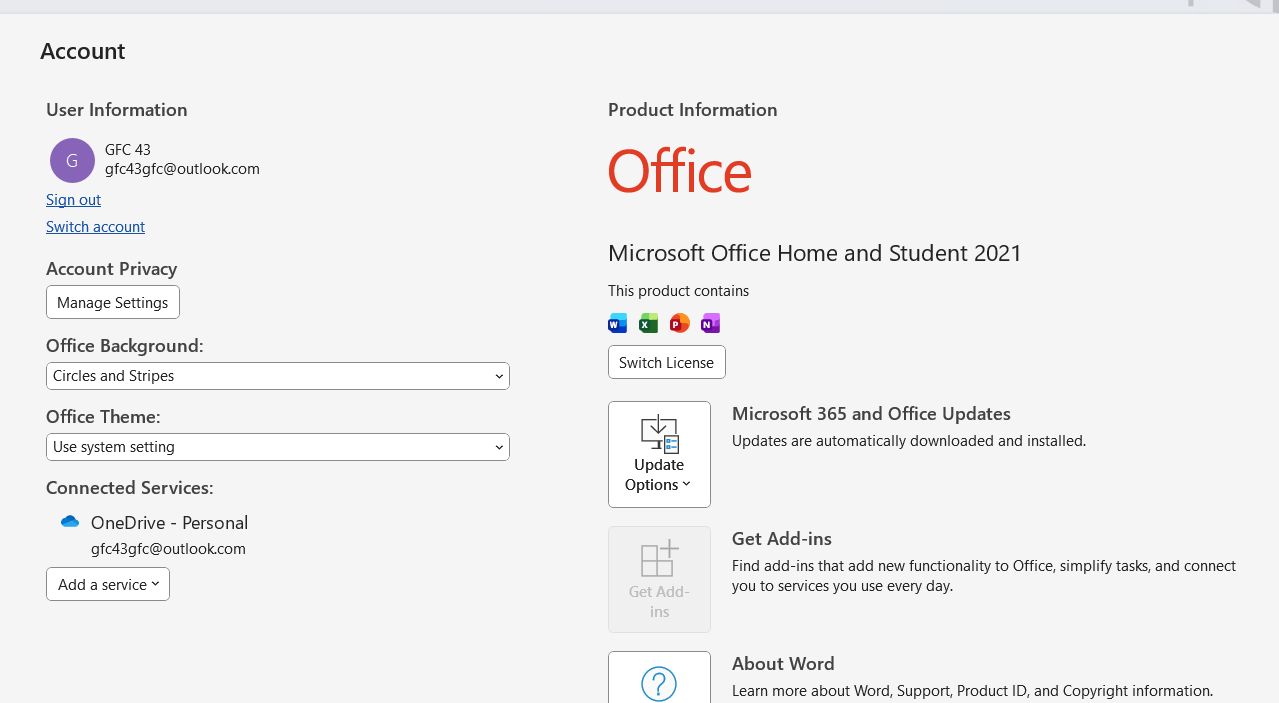Image resolution: width=1279 pixels, height=703 pixels.
Task: Expand the Office Background dropdown
Action: [277, 376]
